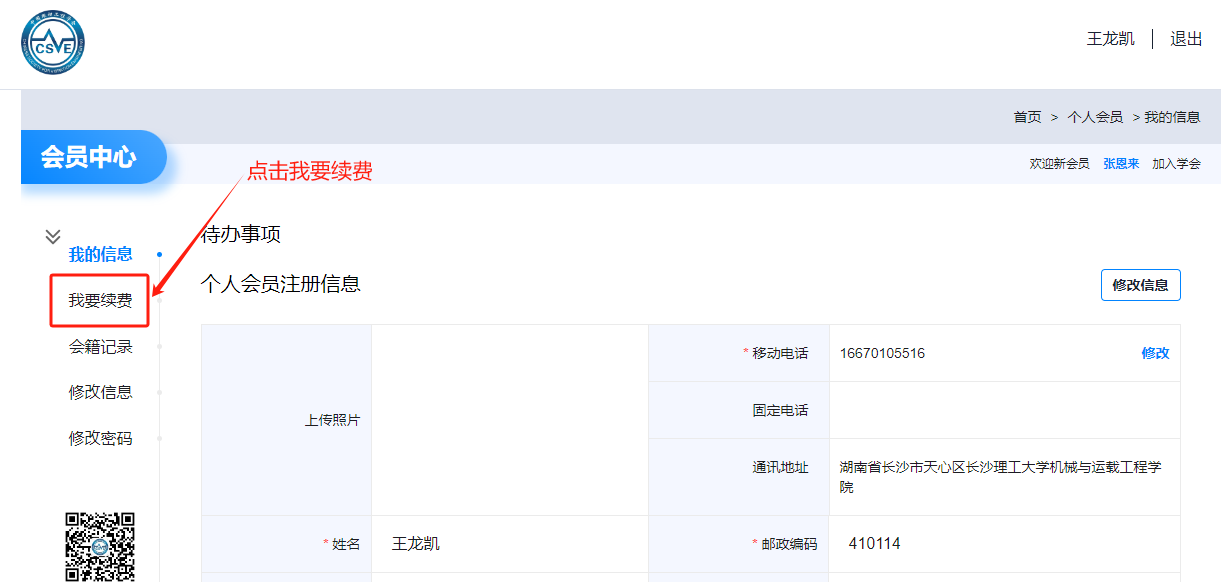Image resolution: width=1221 pixels, height=582 pixels.
Task: Click the 上传照片 photo upload area
Action: click(509, 420)
